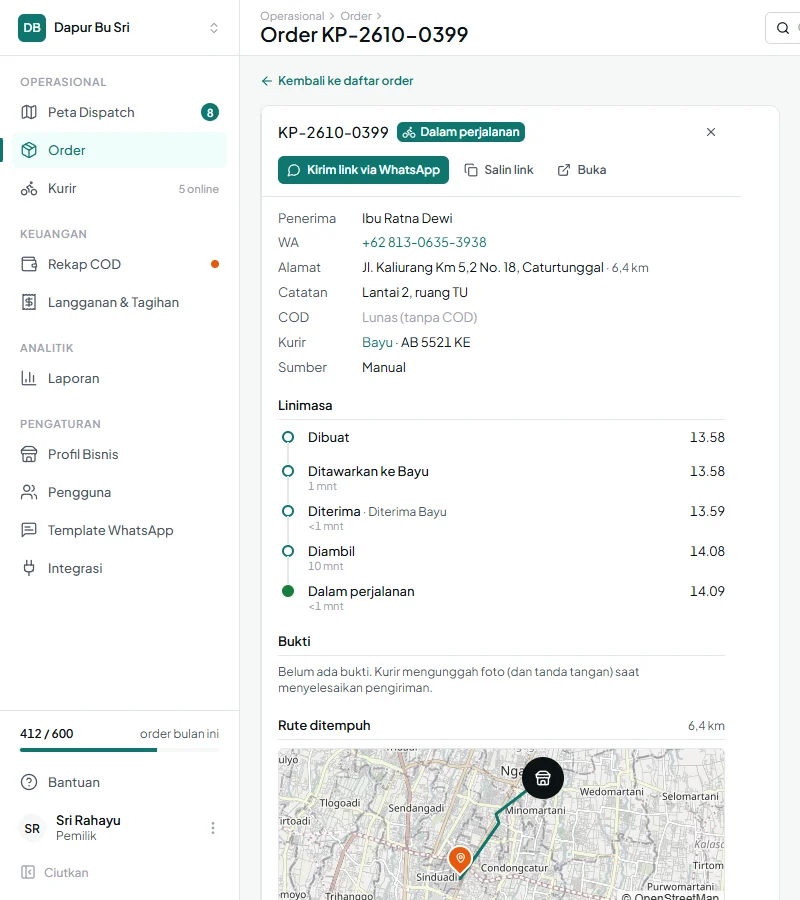Click Buka to open tracking page
This screenshot has width=800, height=900.
(x=582, y=170)
